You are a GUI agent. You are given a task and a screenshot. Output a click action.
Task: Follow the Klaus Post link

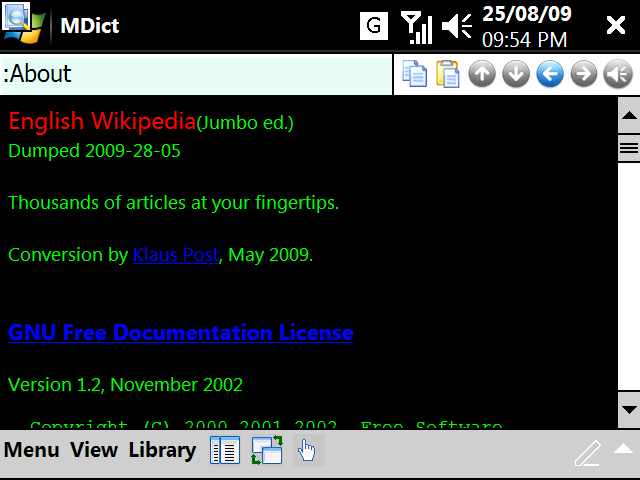176,255
